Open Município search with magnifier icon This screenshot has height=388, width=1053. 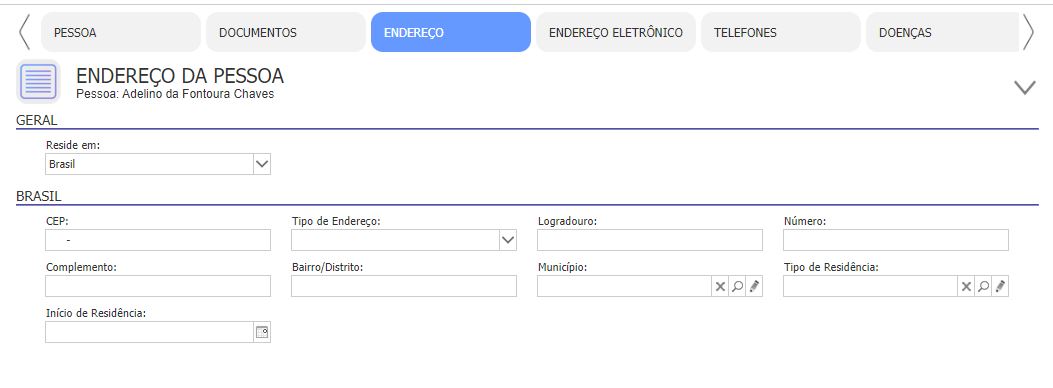[737, 287]
